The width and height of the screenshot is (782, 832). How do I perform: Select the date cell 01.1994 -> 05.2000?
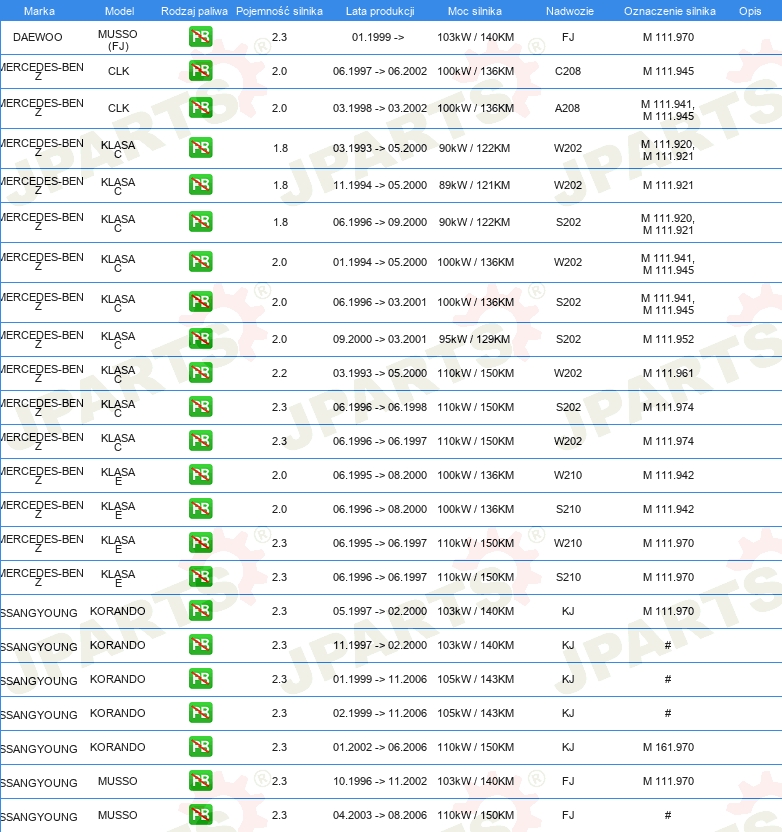(x=380, y=262)
